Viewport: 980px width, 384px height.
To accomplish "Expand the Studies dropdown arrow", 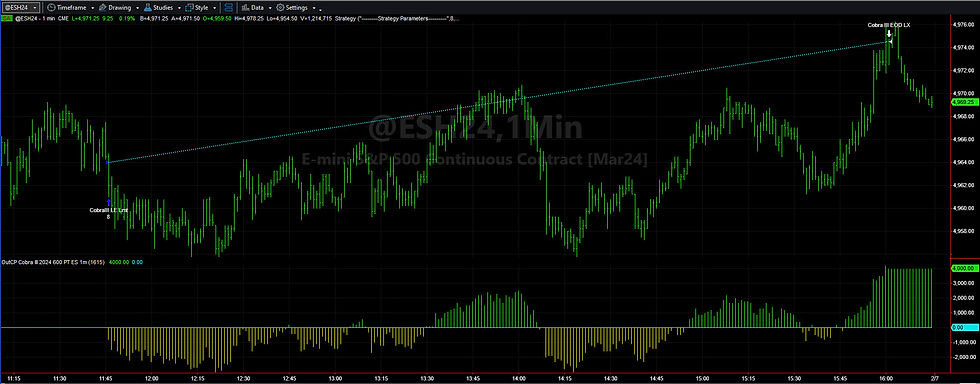I will (179, 8).
